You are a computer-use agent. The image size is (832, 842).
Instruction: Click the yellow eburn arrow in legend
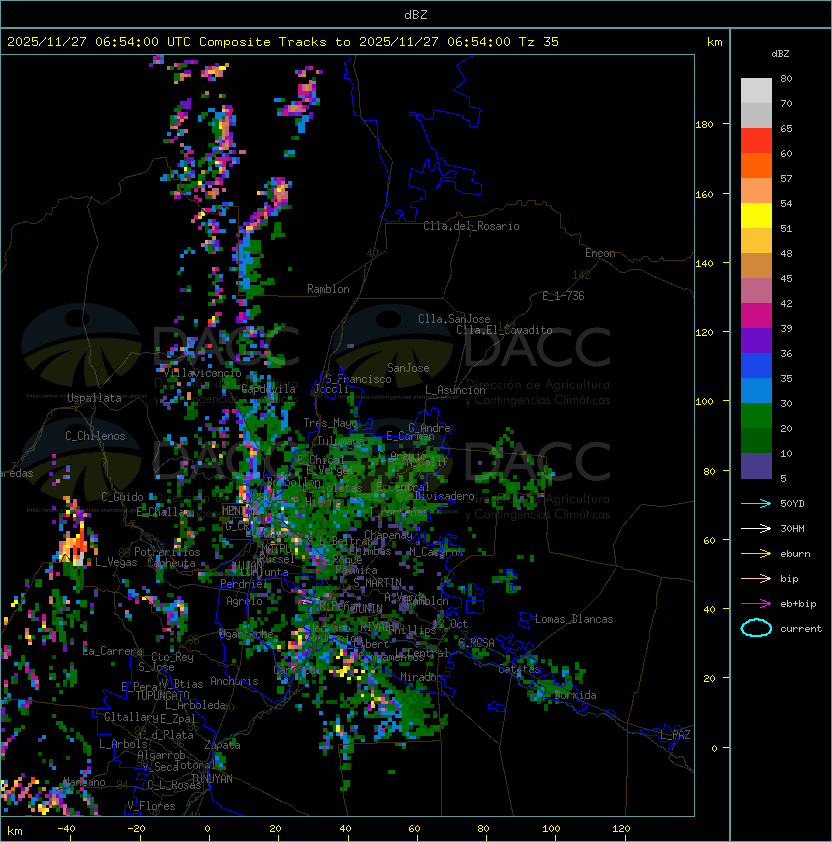click(x=756, y=554)
